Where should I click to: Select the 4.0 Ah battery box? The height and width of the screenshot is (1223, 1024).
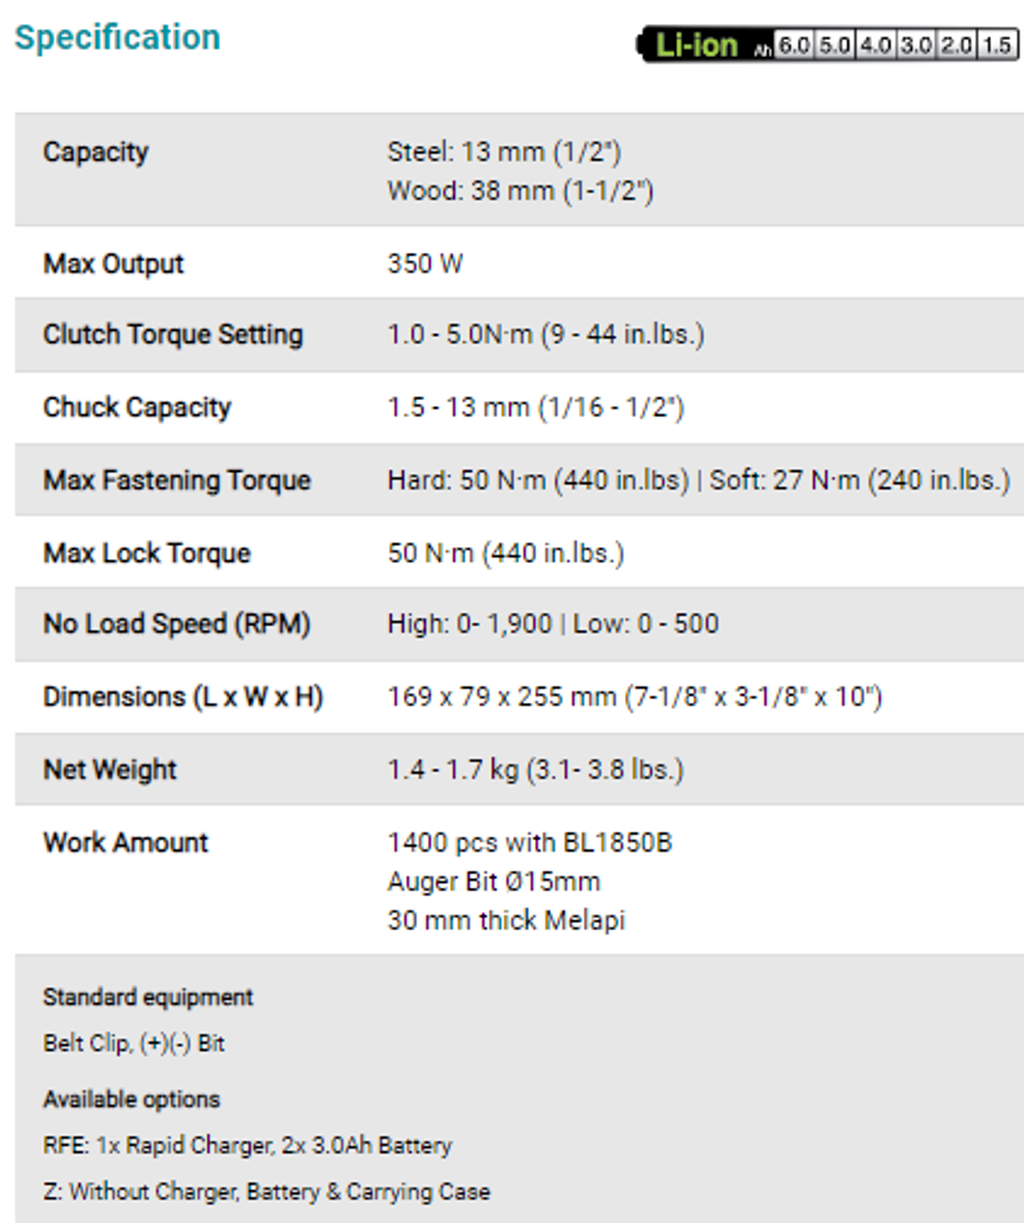(875, 45)
